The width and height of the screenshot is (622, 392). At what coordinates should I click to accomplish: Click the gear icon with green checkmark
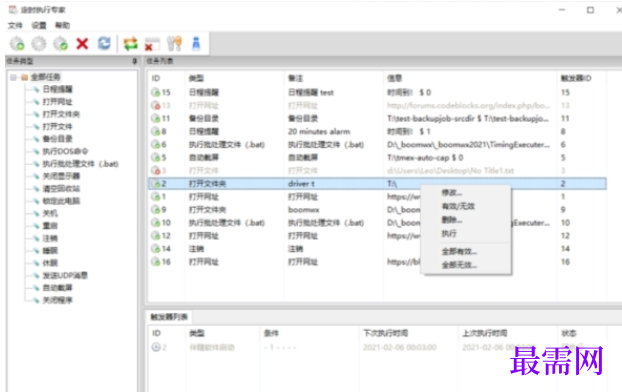(61, 44)
